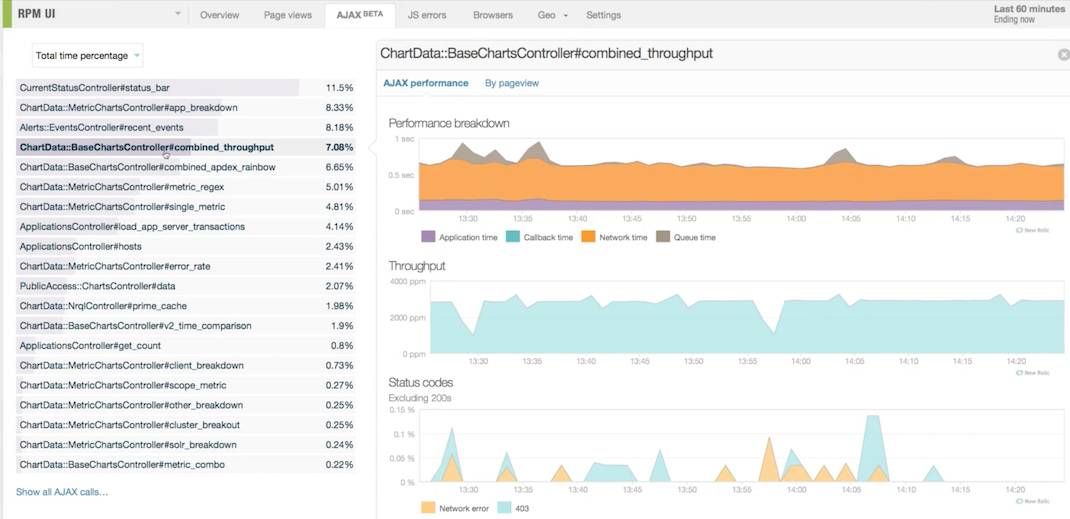Open the Browsers tab

492,15
